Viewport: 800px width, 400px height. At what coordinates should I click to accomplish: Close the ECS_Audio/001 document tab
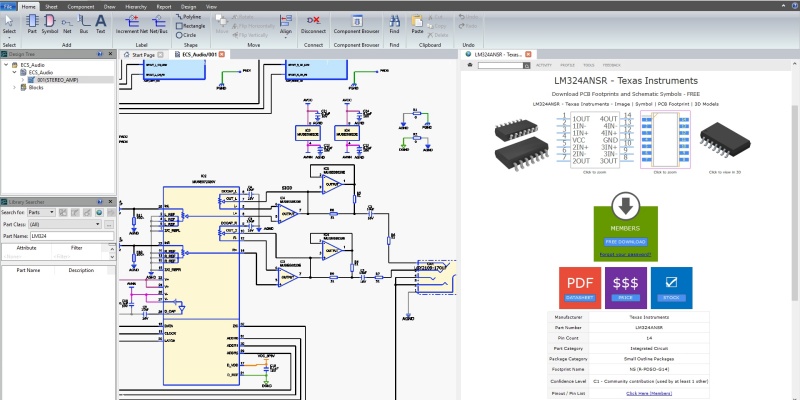pos(221,55)
